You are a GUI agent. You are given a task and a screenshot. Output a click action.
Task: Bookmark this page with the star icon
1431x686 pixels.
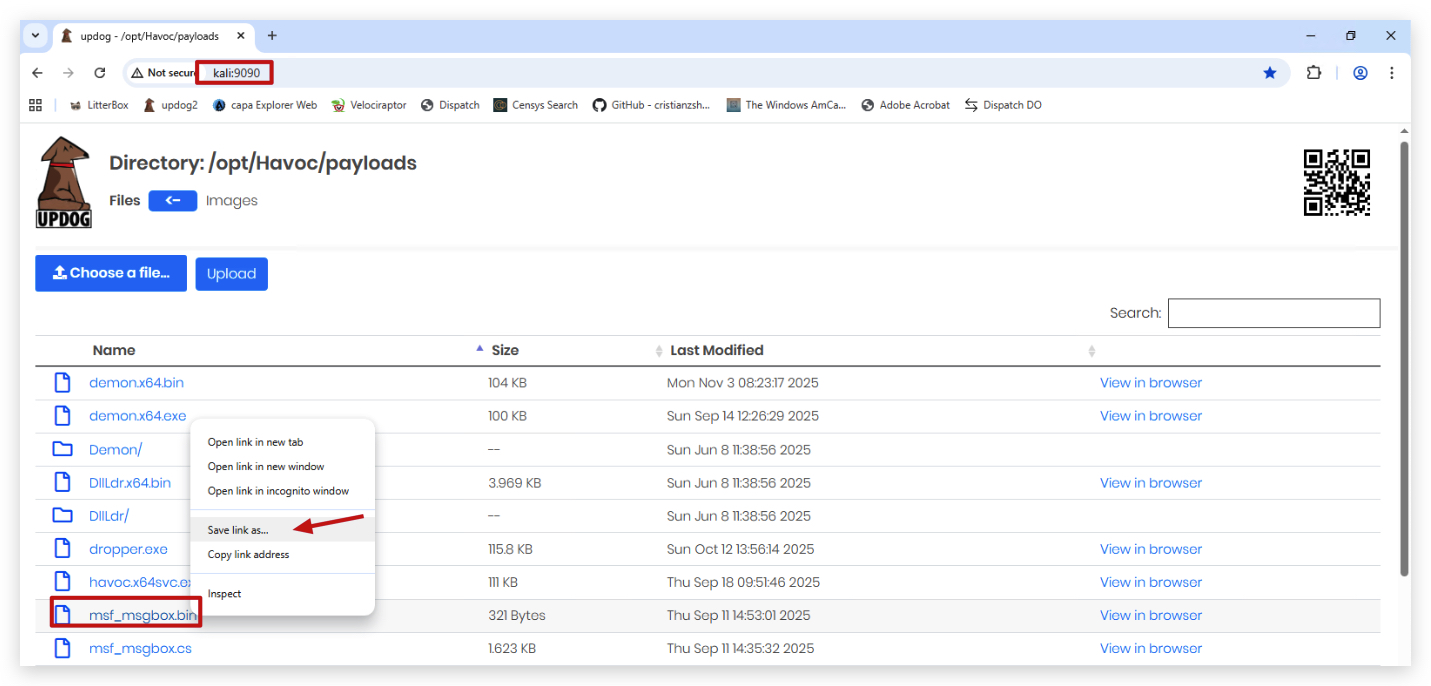[x=1270, y=73]
